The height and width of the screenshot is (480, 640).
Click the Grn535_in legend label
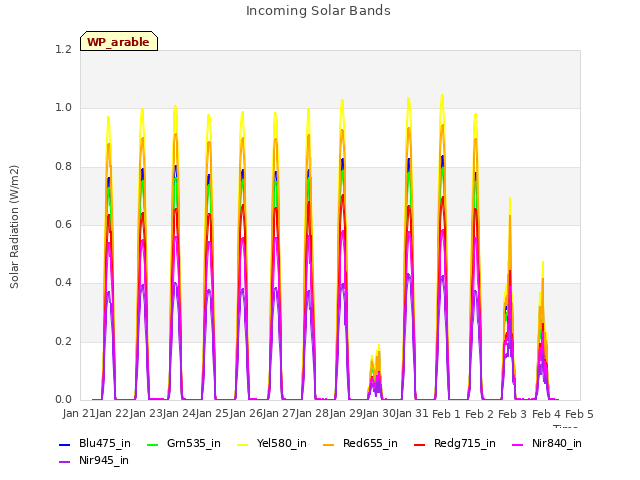[194, 443]
